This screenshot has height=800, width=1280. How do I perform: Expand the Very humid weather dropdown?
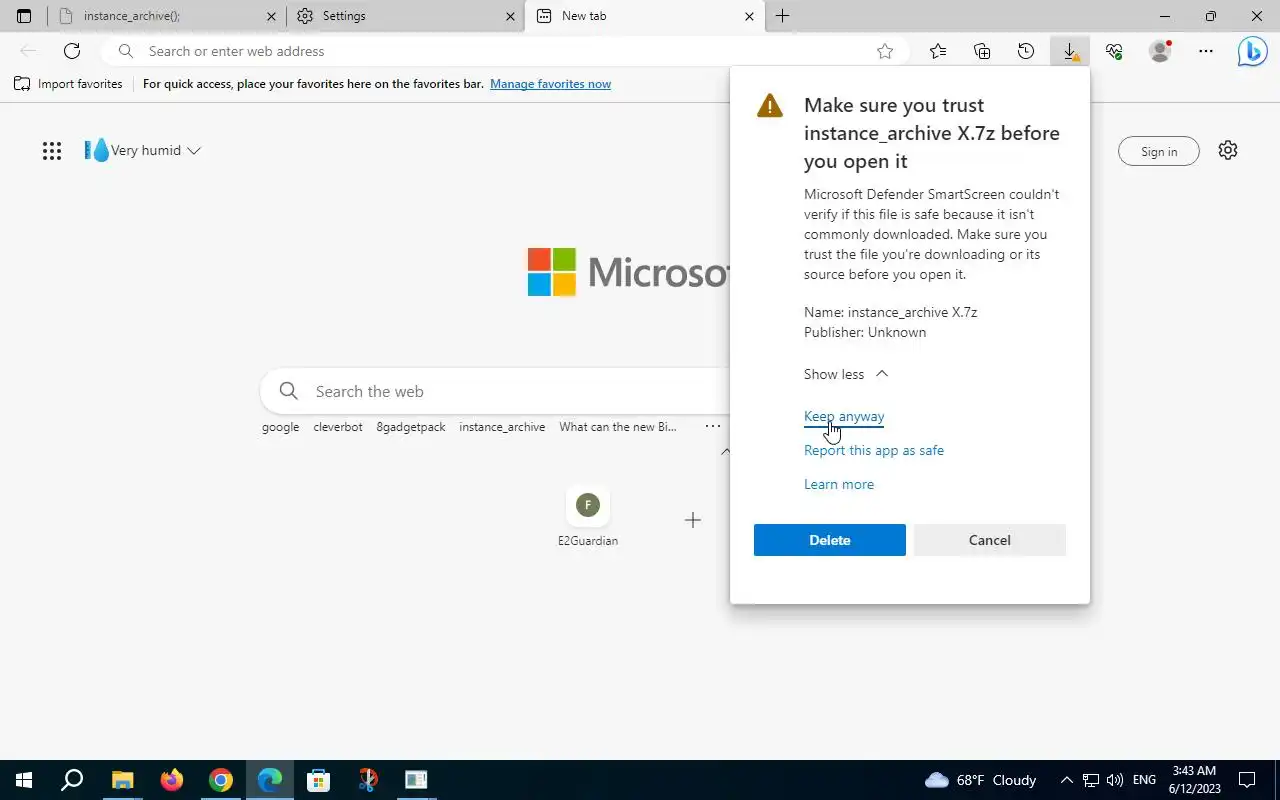pos(143,151)
